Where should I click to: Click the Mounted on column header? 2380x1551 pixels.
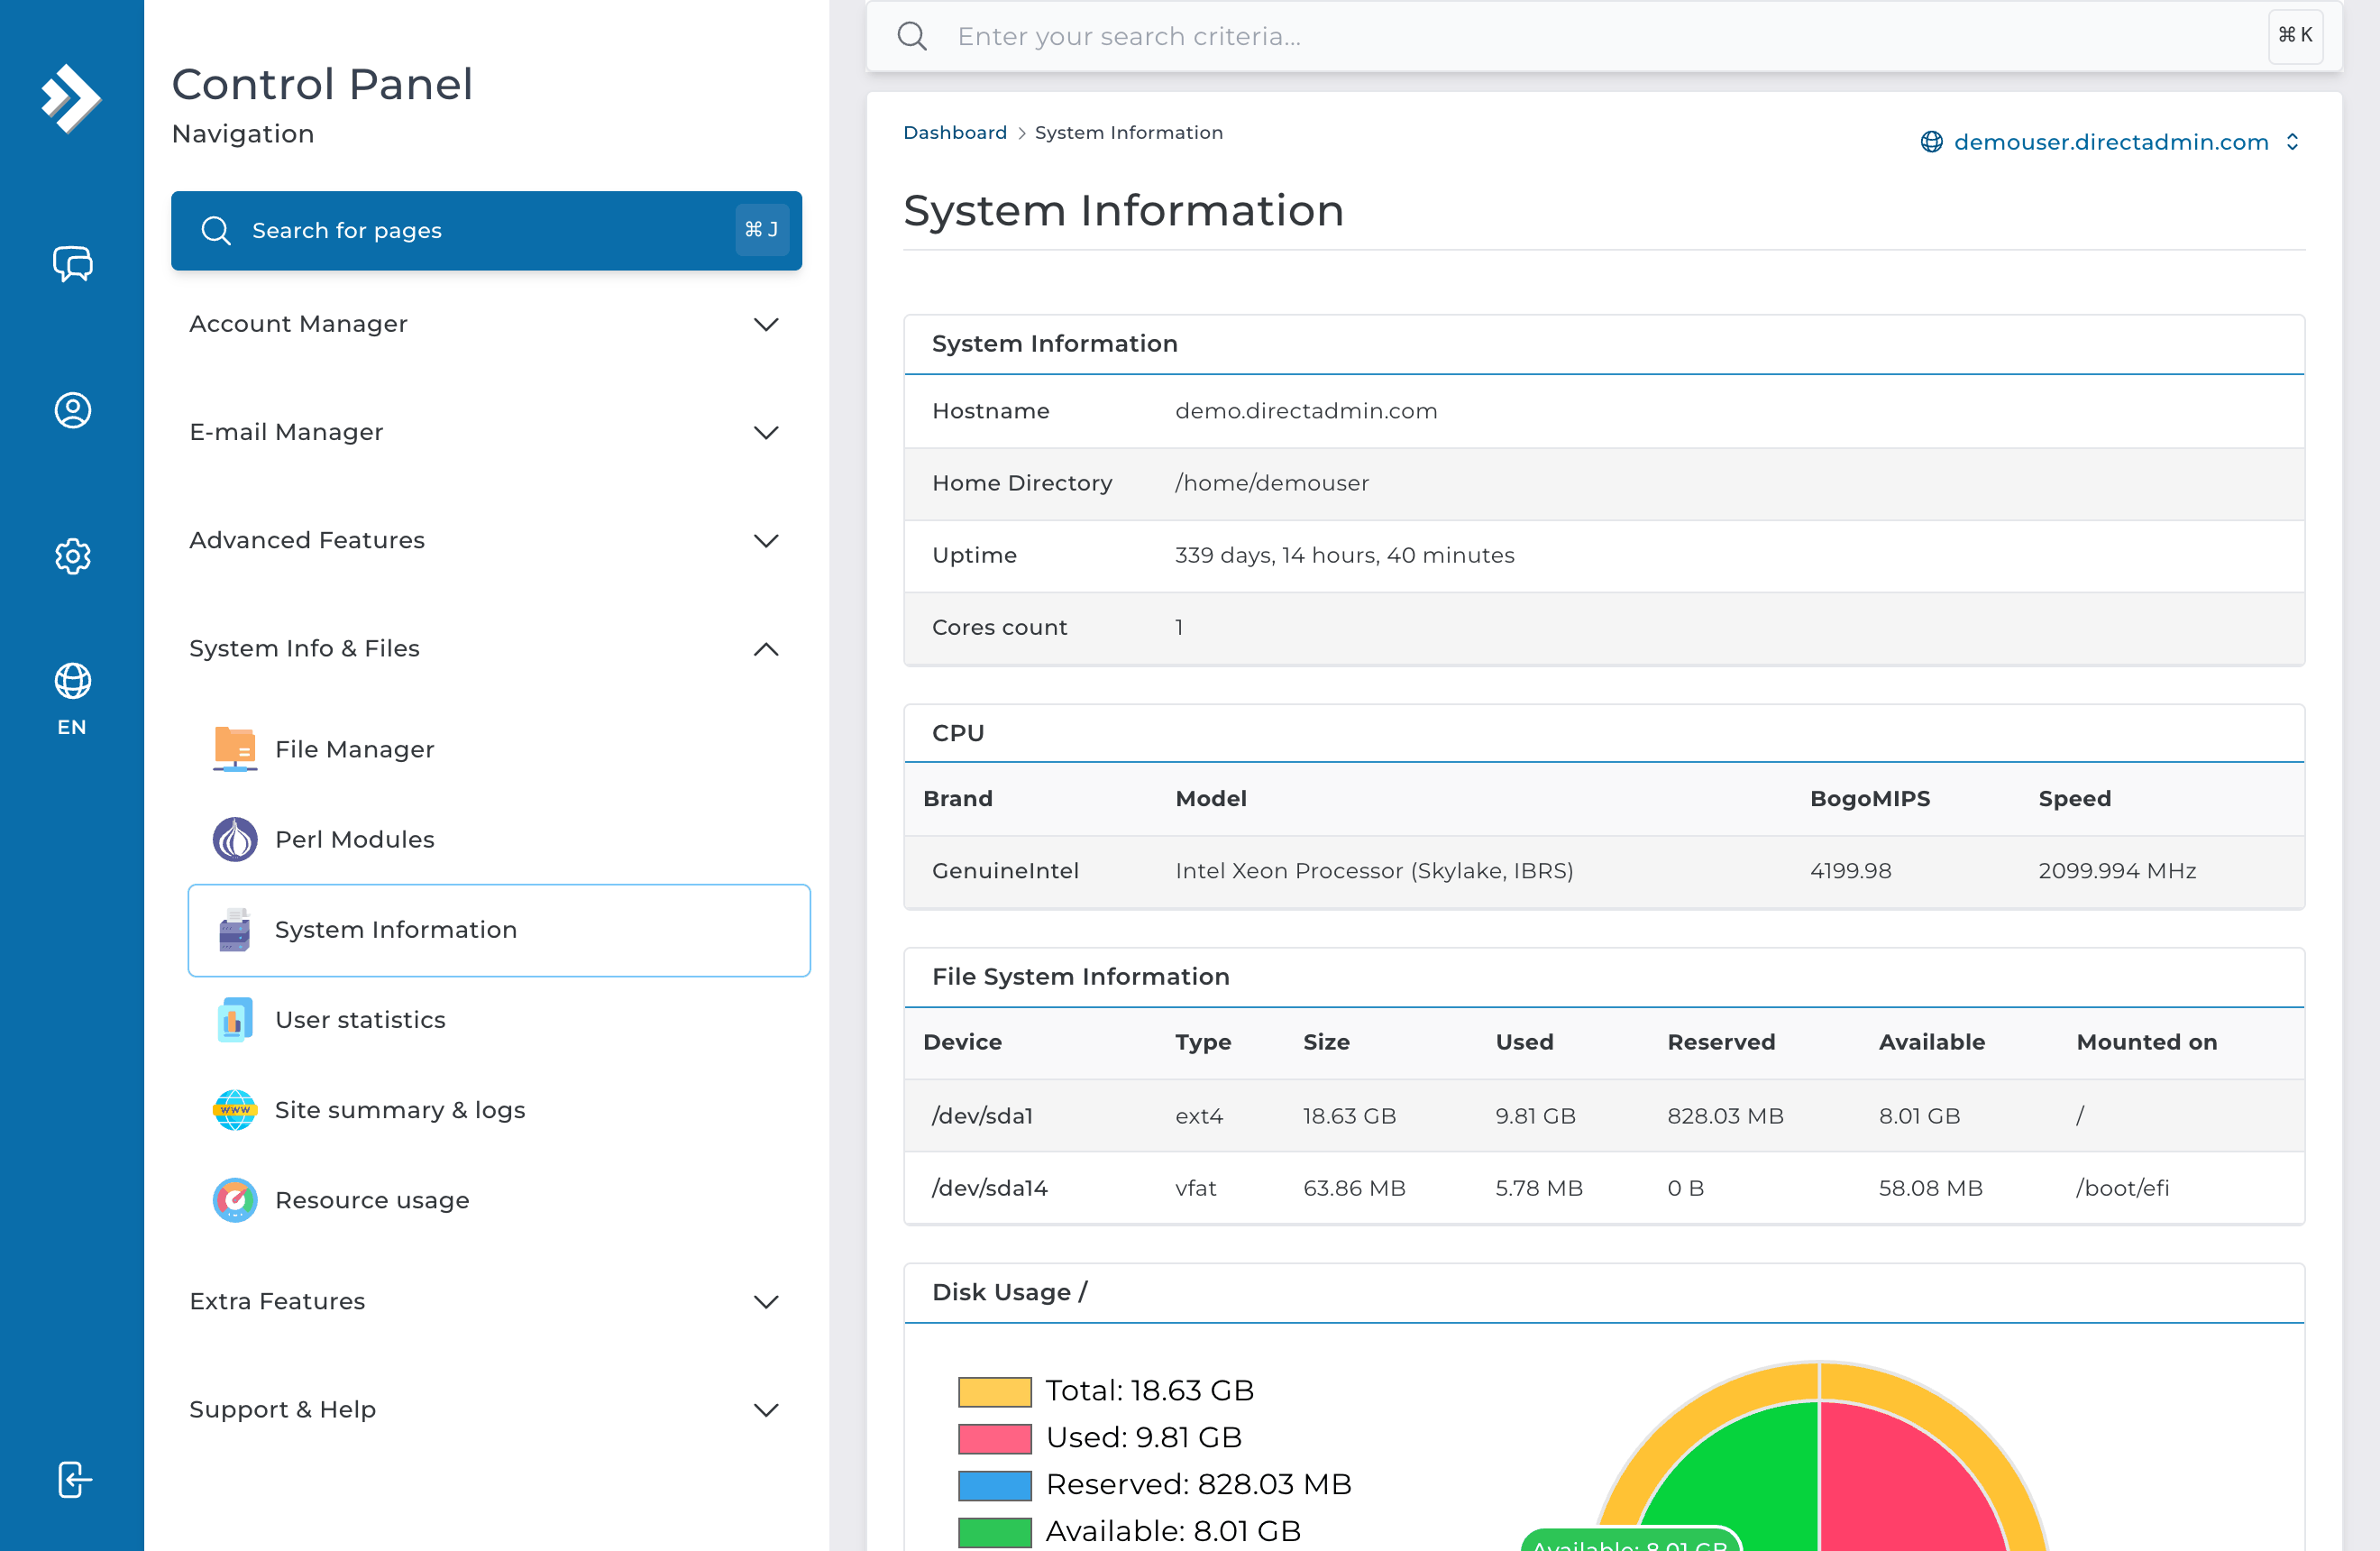coord(2146,1042)
